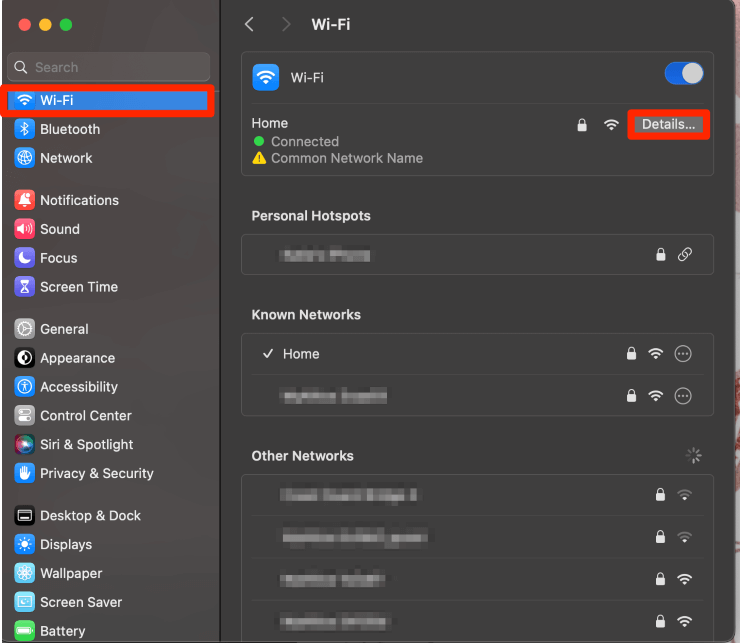This screenshot has height=643, width=740.
Task: Go back using the left chevron
Action: pyautogui.click(x=249, y=24)
